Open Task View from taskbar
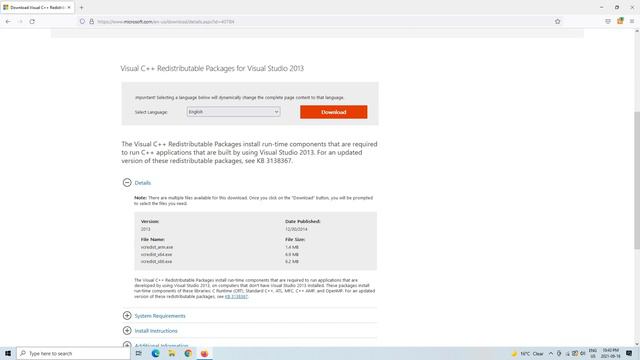Image resolution: width=640 pixels, height=360 pixels. pos(139,353)
